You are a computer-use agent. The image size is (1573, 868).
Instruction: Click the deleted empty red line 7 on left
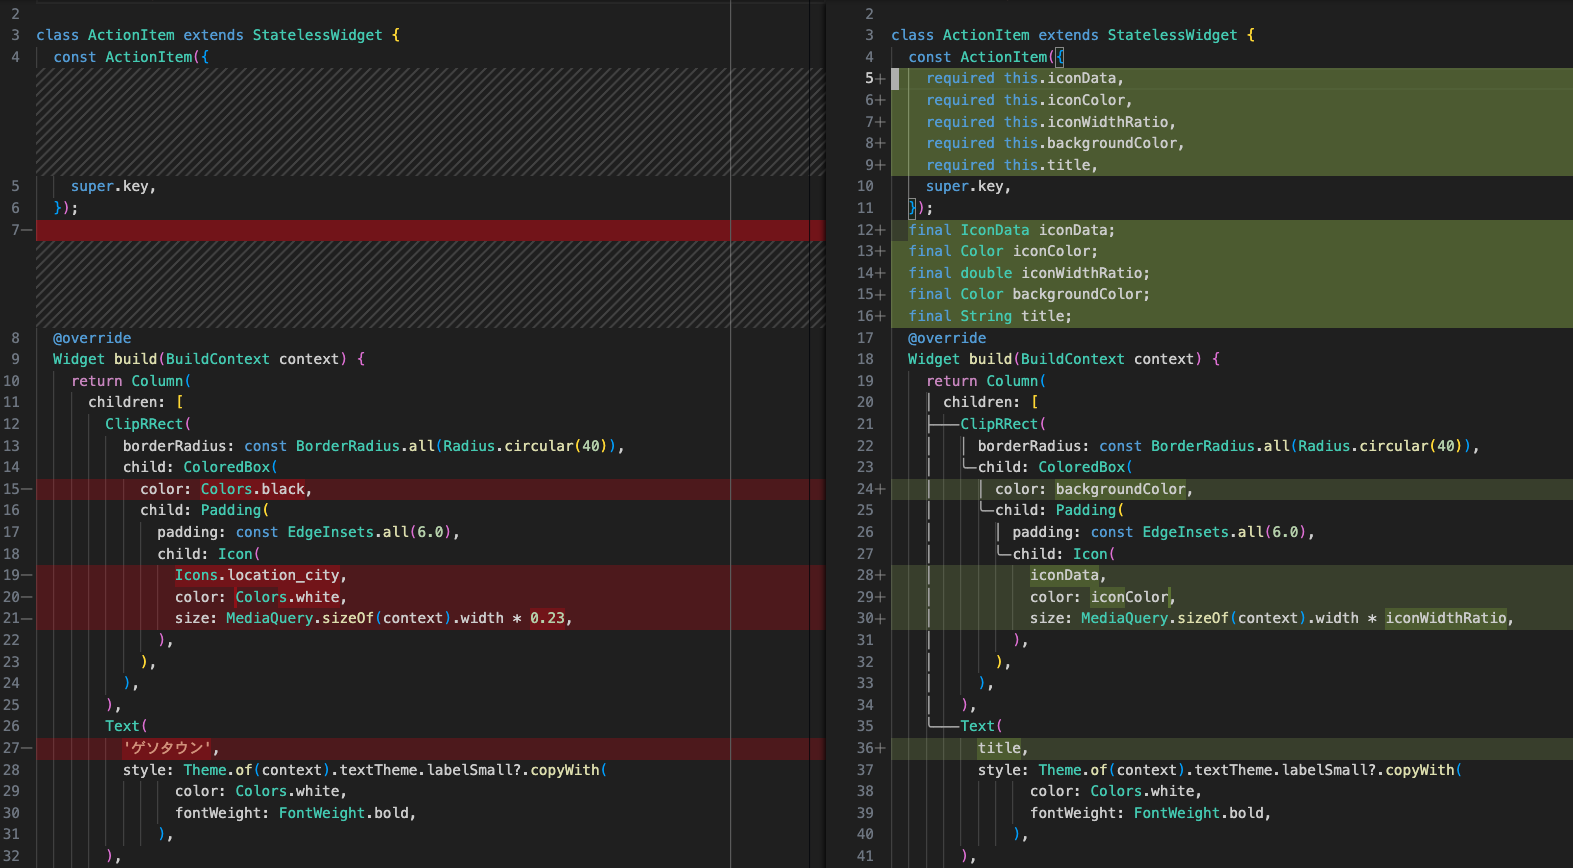400,230
